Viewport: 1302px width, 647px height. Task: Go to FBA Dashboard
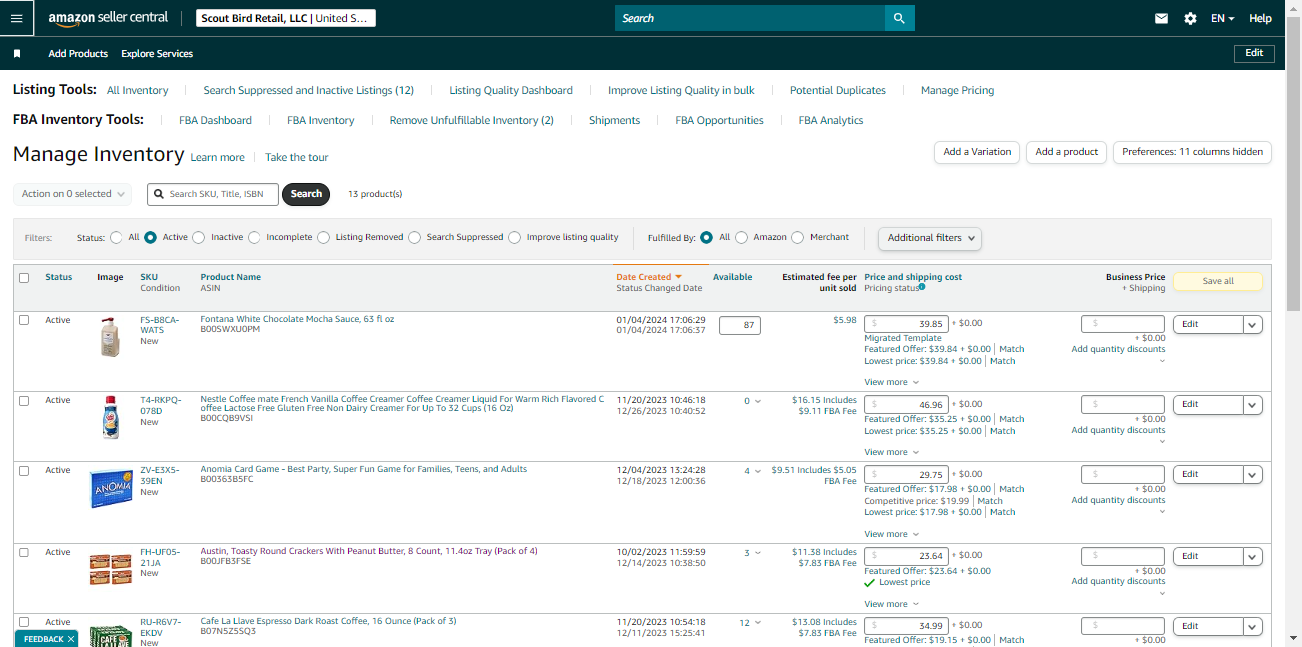(x=215, y=120)
